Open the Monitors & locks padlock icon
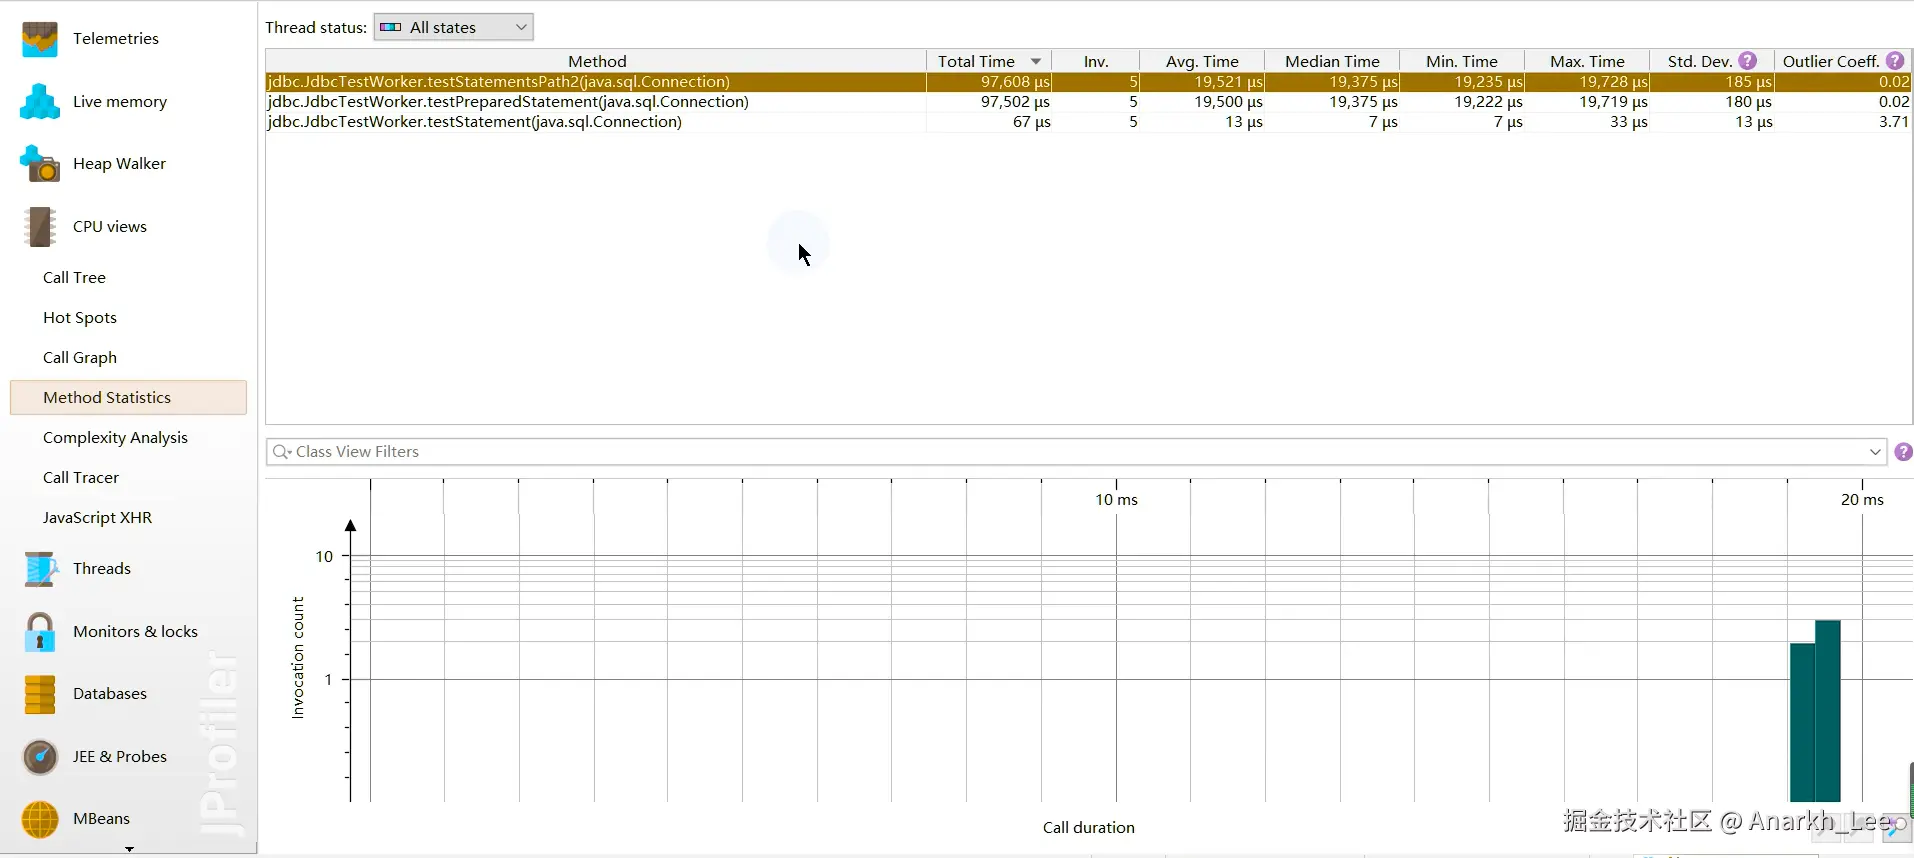 [x=40, y=632]
